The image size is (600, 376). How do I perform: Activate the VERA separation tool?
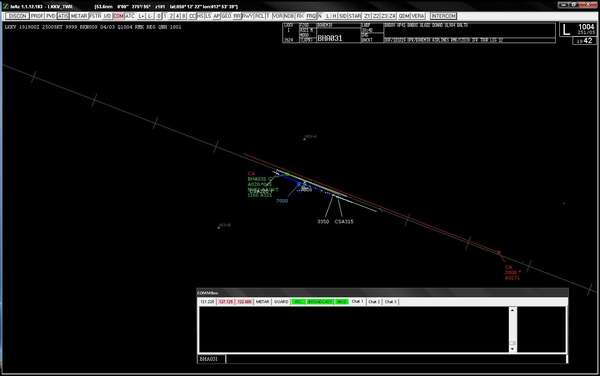[x=418, y=16]
